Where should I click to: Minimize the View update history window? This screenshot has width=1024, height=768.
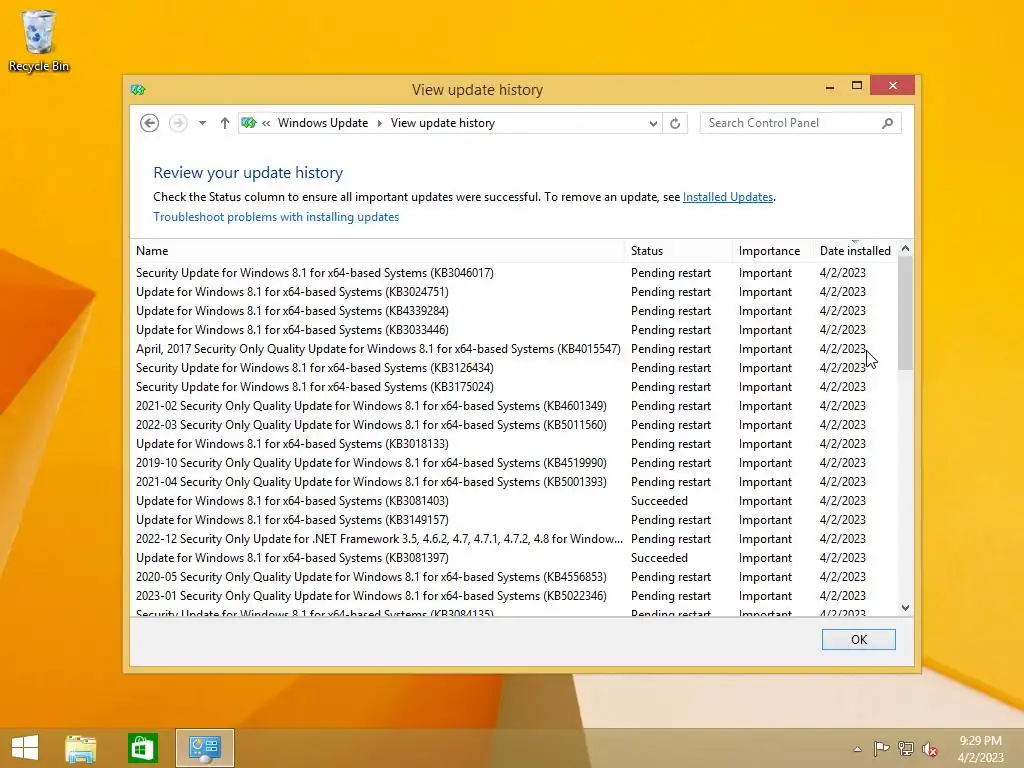830,86
